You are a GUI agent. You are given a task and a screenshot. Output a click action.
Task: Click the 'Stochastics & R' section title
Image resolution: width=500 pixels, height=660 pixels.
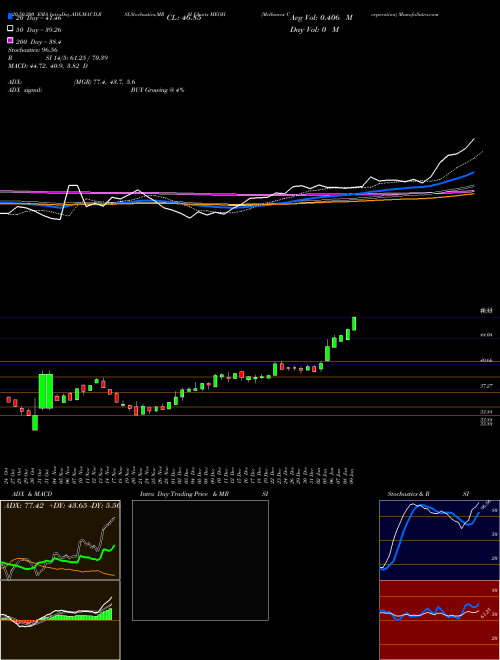coord(408,494)
